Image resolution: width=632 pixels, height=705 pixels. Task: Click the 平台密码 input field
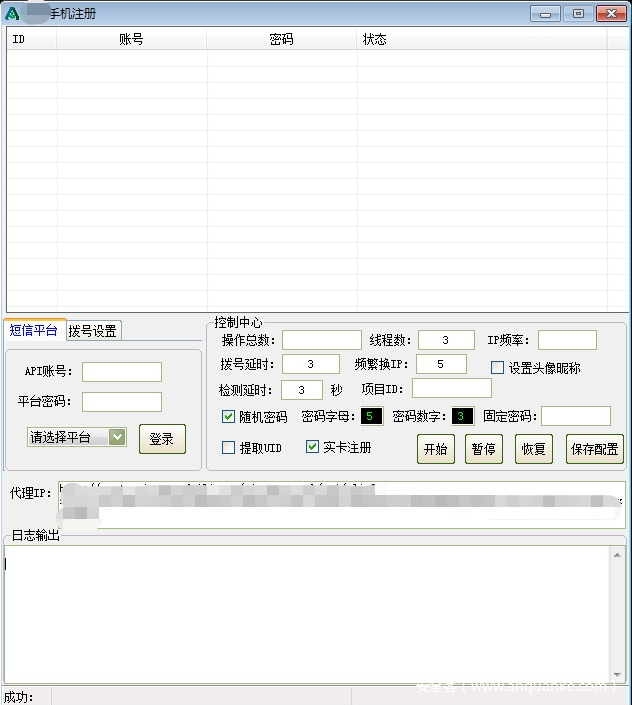click(121, 402)
